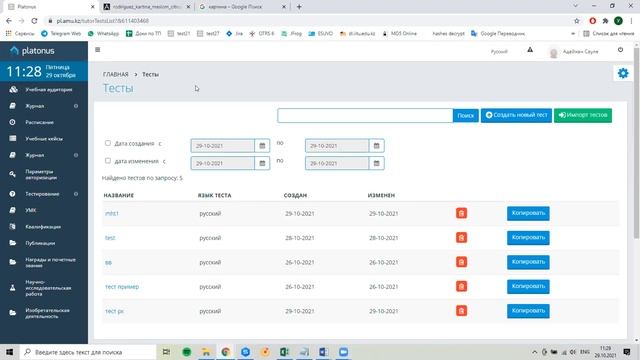Open the тест пример test link
Image resolution: width=640 pixels, height=360 pixels.
pyautogui.click(x=122, y=287)
